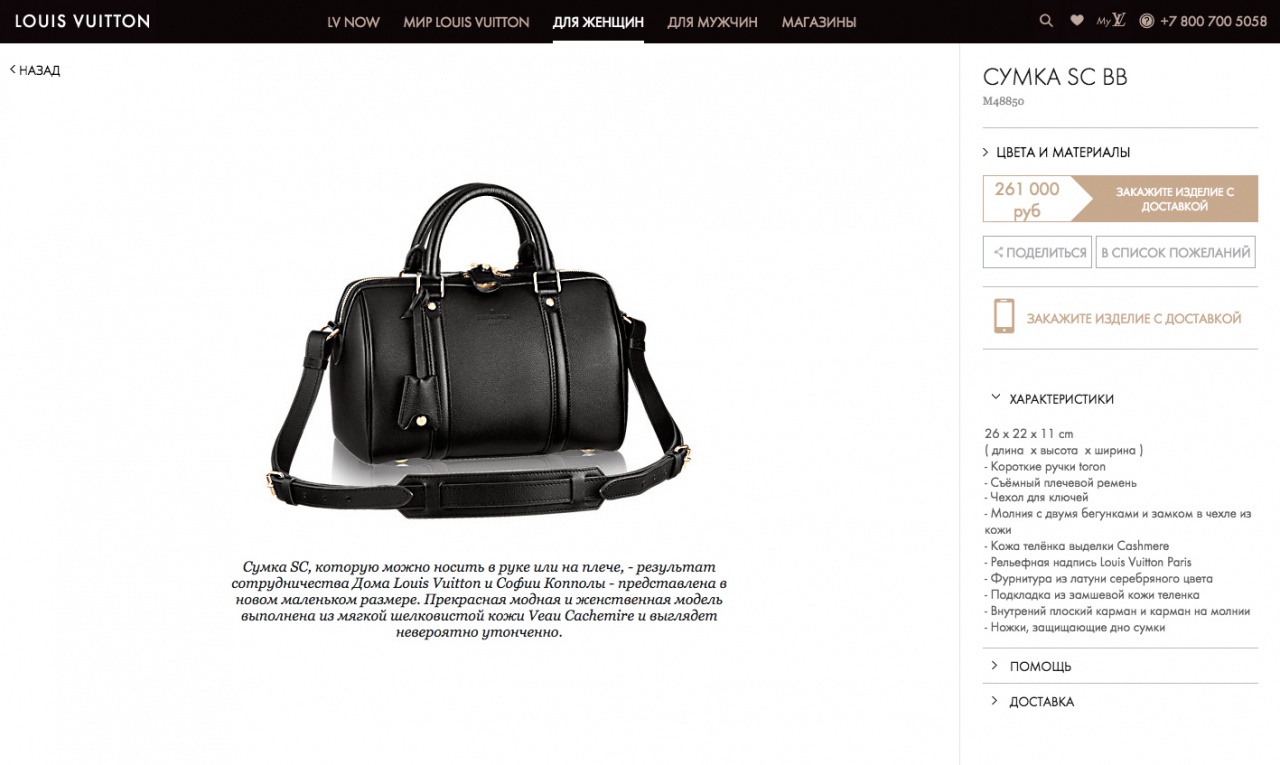Click the beige Закажите изделие с доставкой button

pos(1173,199)
